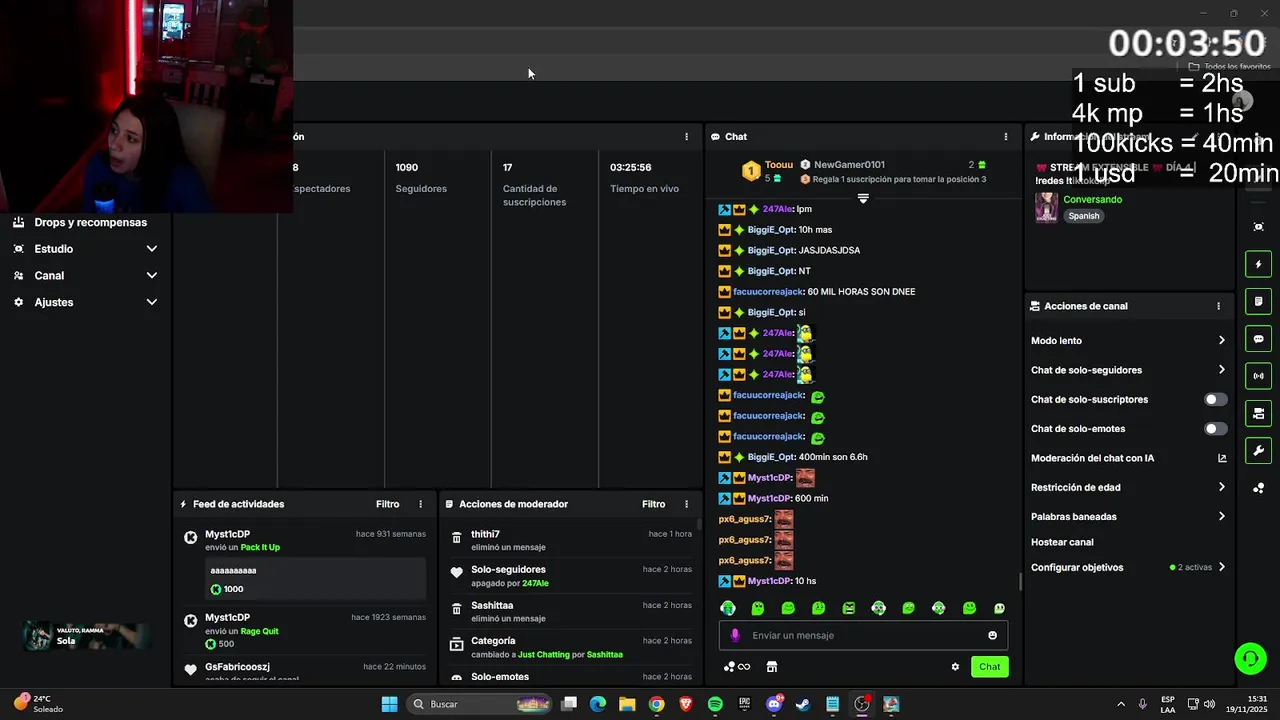This screenshot has width=1280, height=720.
Task: Open Modo lento options arrow
Action: pos(1221,341)
